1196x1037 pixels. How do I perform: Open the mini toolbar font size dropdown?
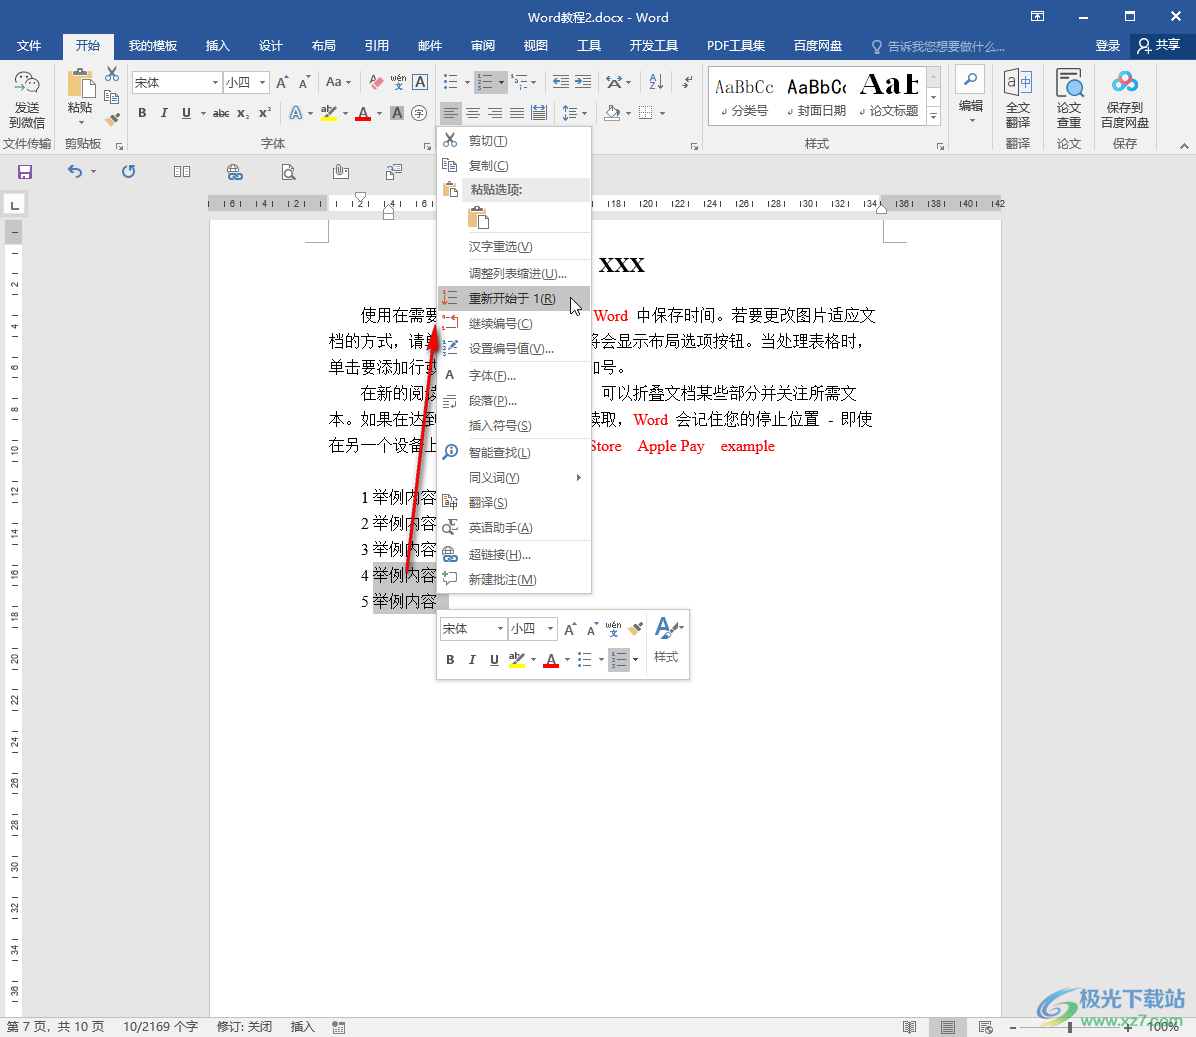coord(550,628)
